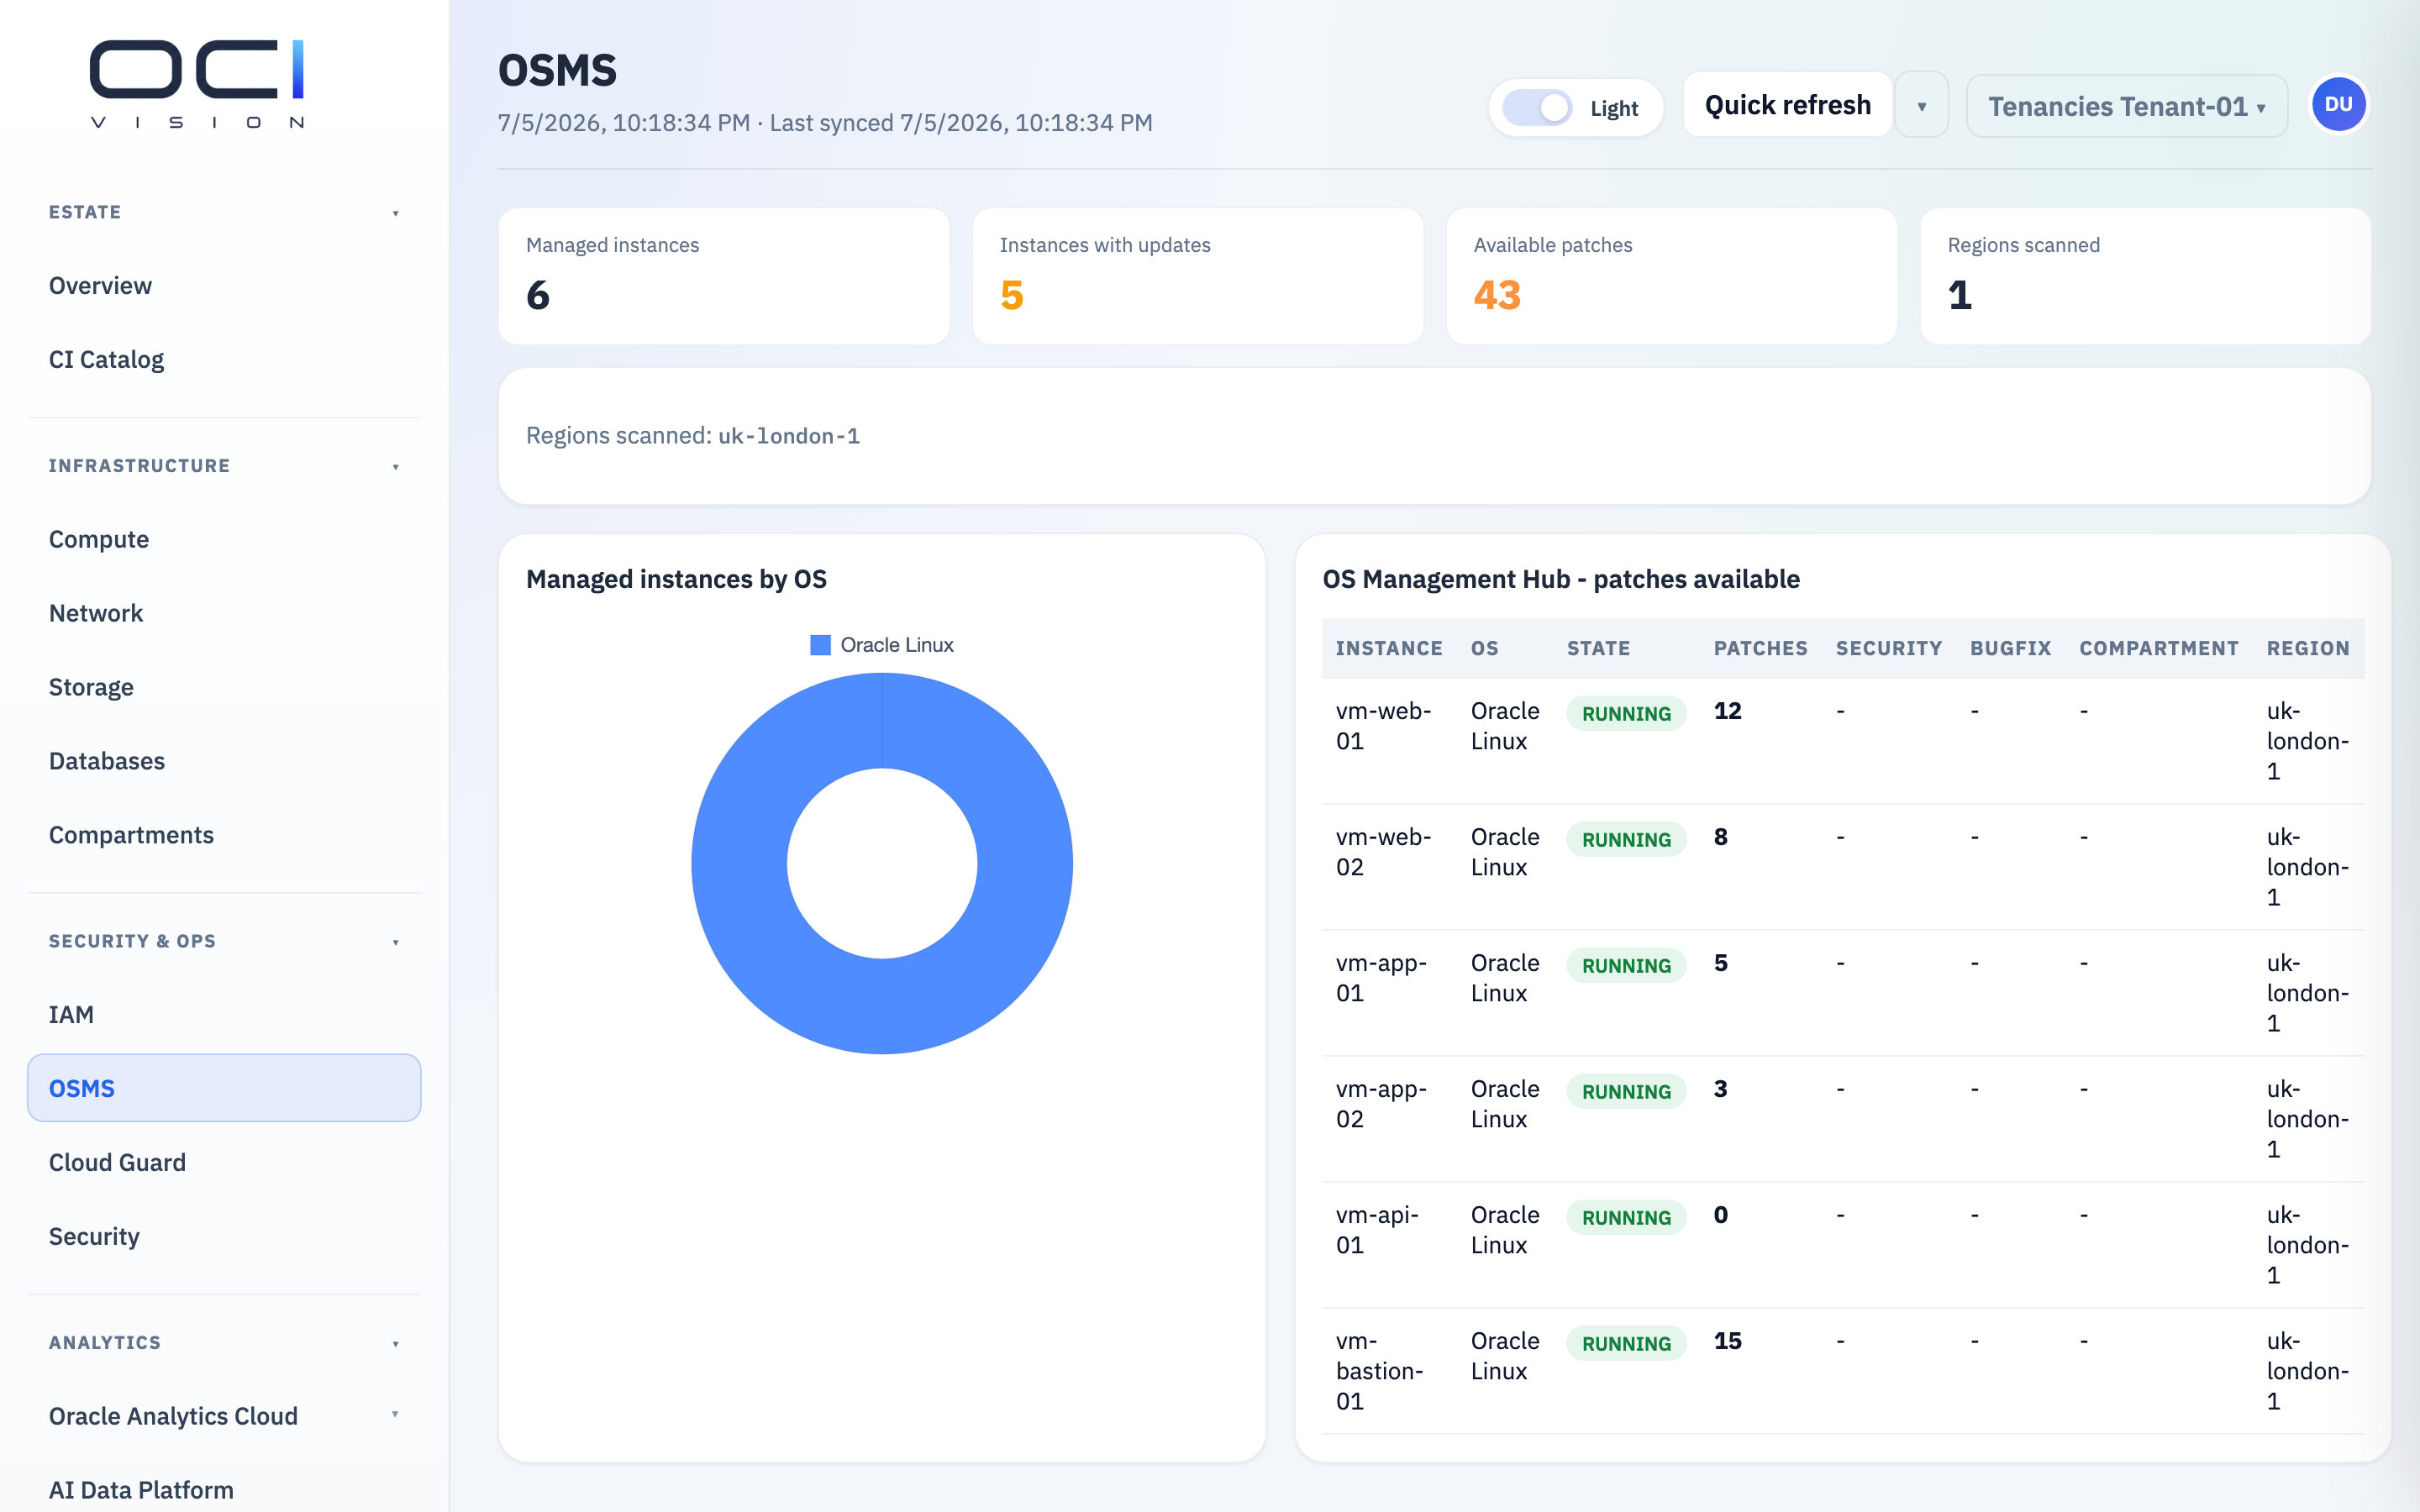Sort by COMPARTMENT column header
The image size is (2420, 1512).
[2159, 649]
